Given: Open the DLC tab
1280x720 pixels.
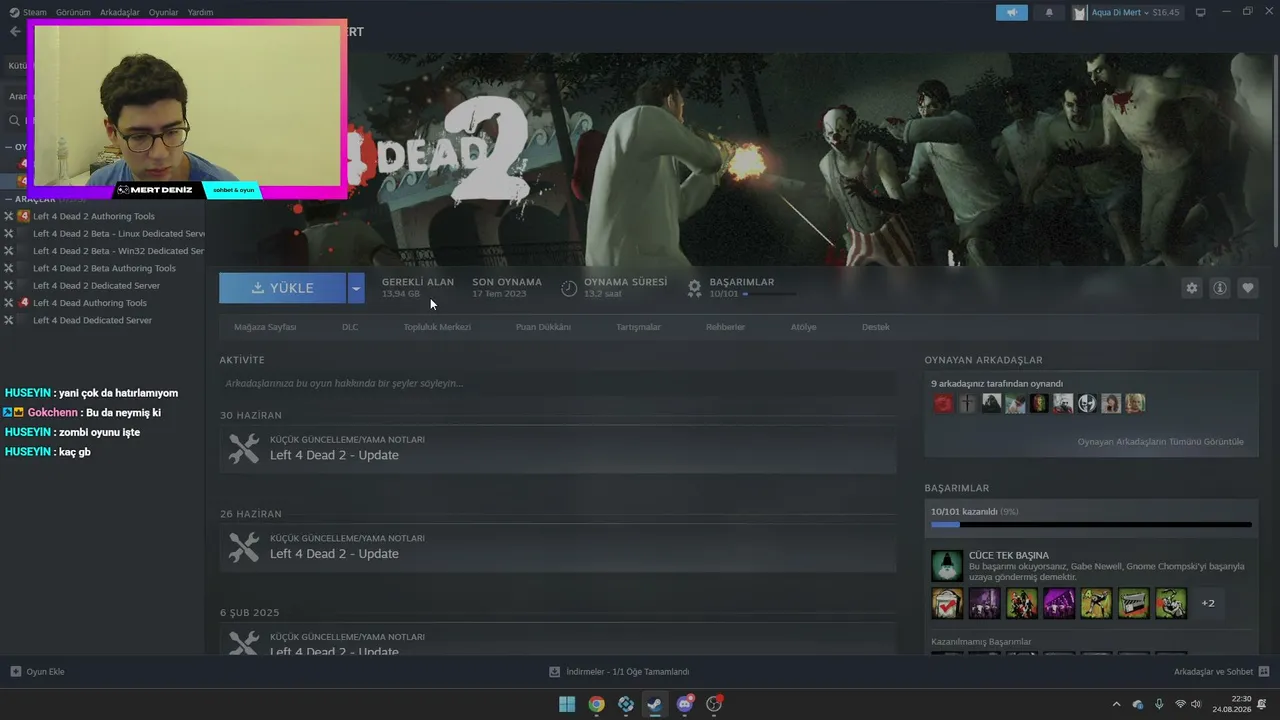Looking at the screenshot, I should [350, 327].
